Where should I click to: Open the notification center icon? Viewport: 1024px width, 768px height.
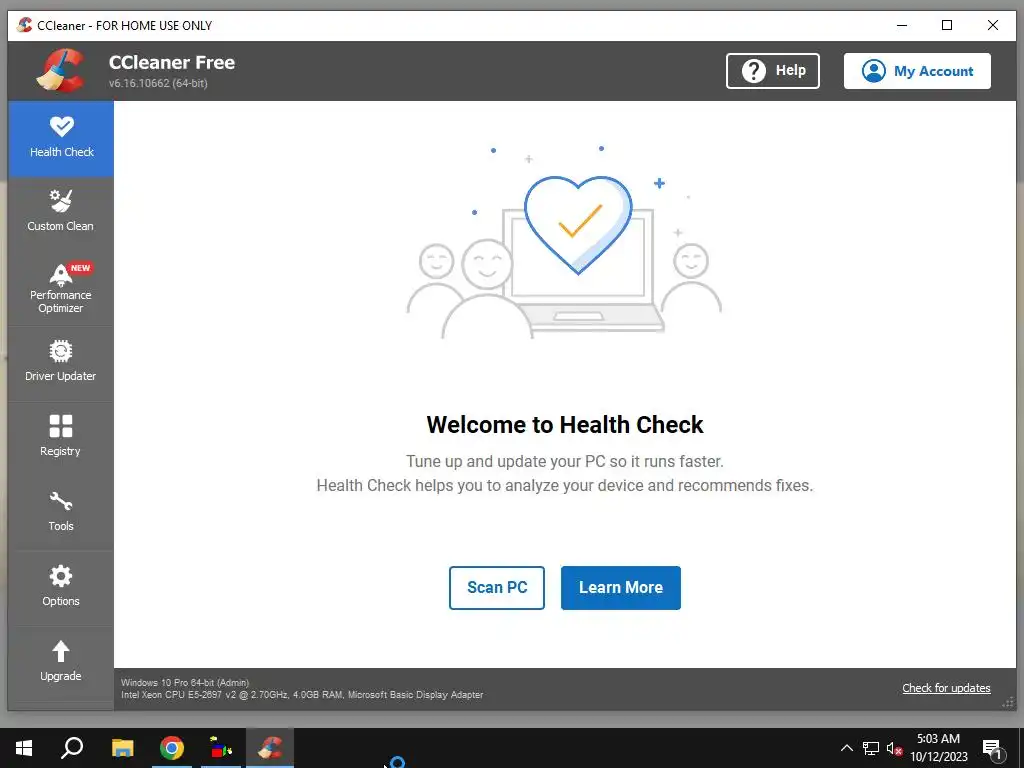click(993, 750)
